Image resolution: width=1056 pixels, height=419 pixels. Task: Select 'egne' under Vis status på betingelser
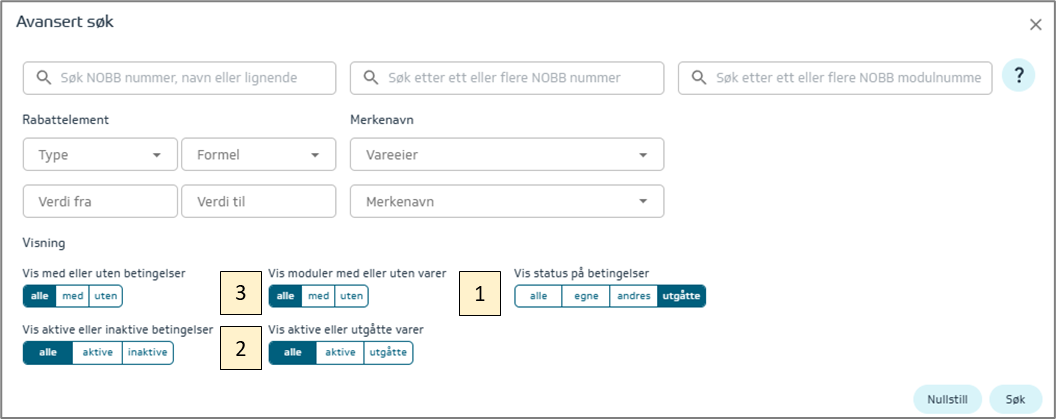(586, 296)
